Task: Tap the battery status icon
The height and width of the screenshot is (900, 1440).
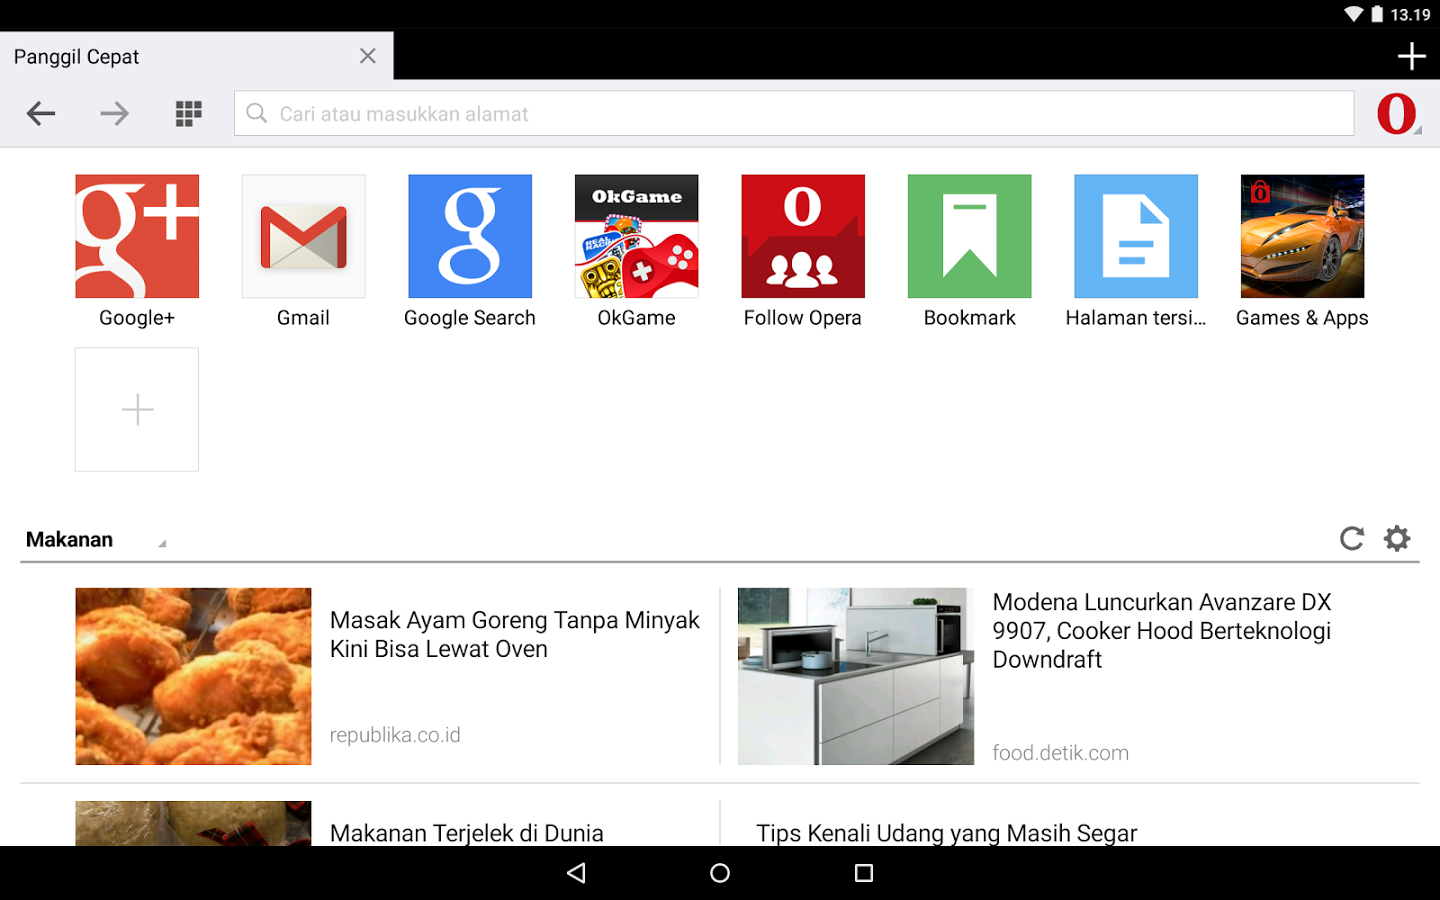Action: coord(1377,14)
